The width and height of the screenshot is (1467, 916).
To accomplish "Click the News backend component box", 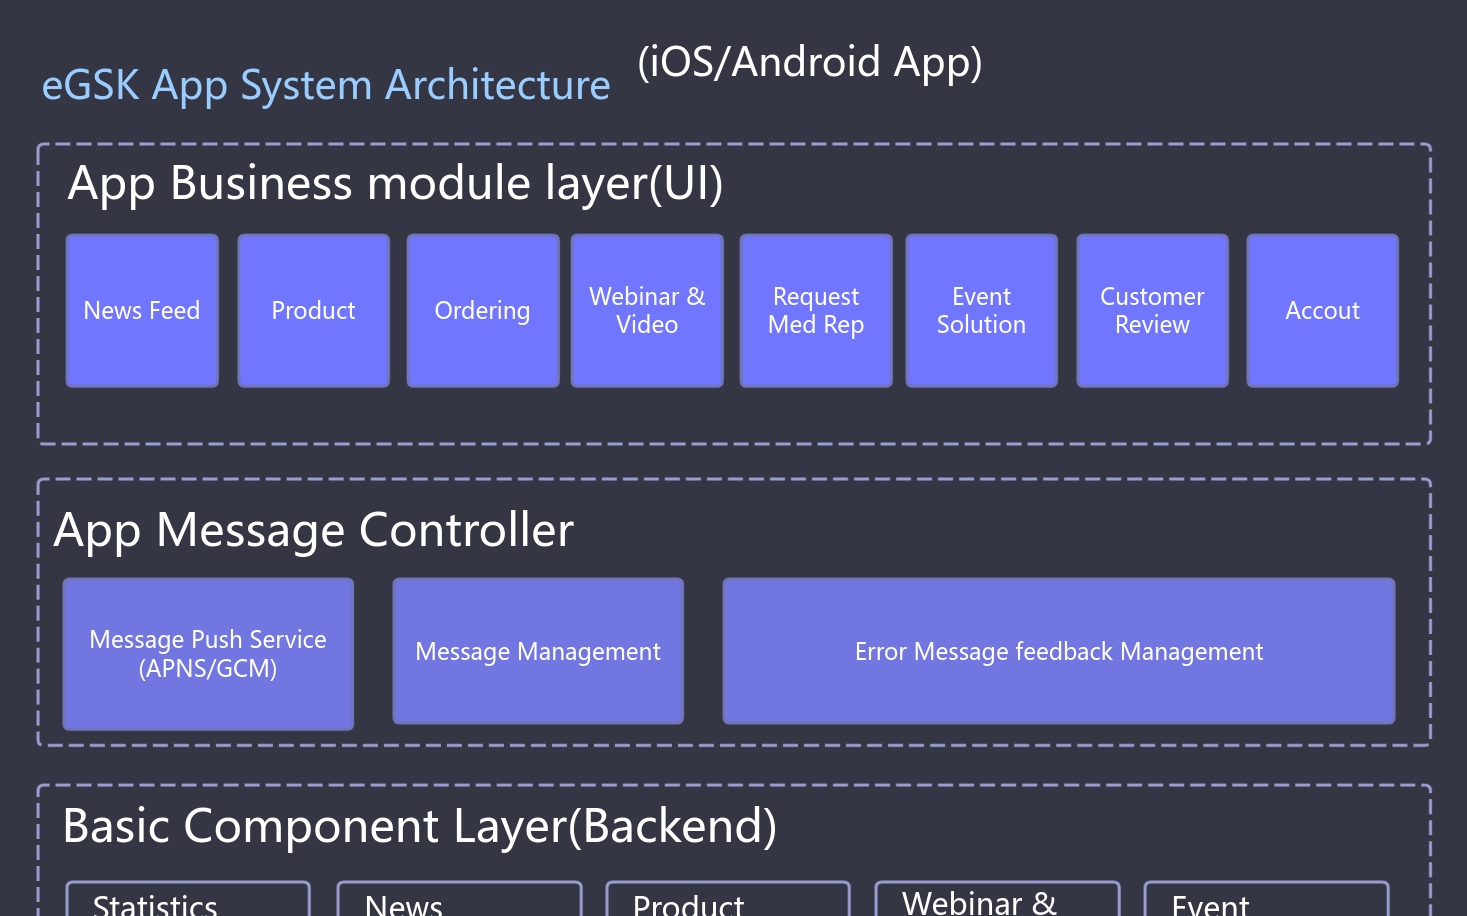I will pyautogui.click(x=459, y=901).
